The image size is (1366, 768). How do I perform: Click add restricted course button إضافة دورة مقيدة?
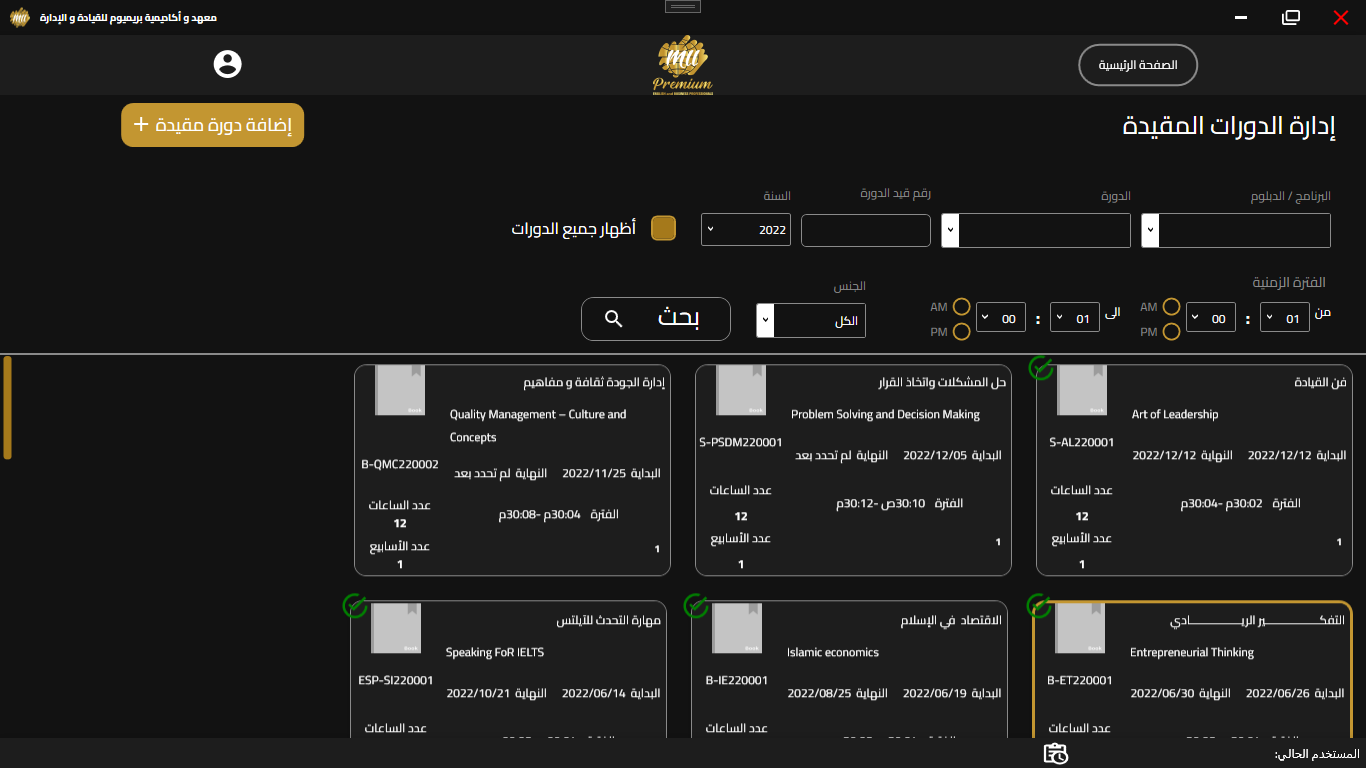213,125
